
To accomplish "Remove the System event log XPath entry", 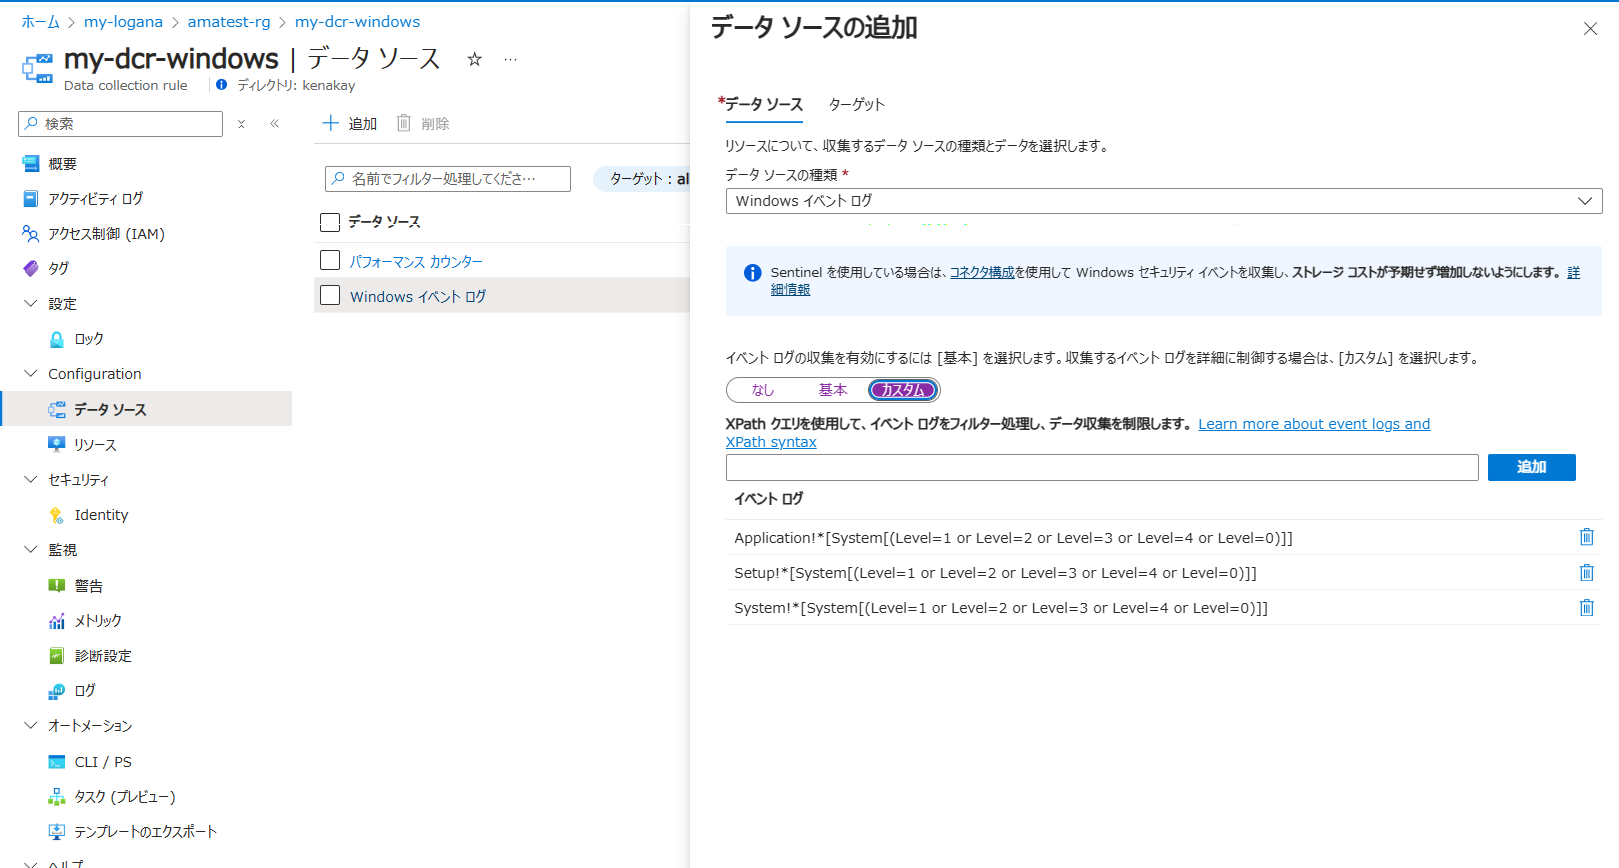I will (x=1586, y=607).
